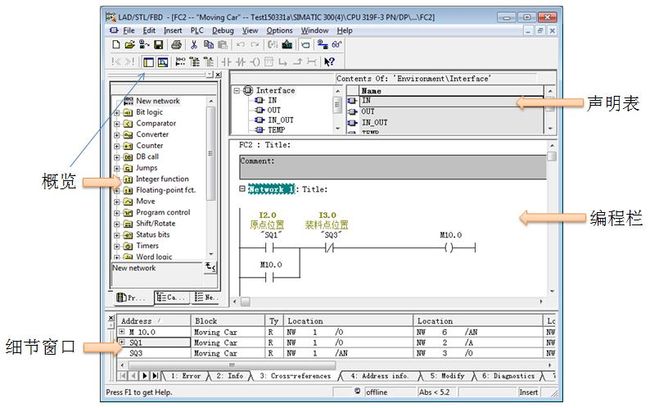This screenshot has width=650, height=408.
Task: Print the block with the printer icon
Action: tap(176, 44)
